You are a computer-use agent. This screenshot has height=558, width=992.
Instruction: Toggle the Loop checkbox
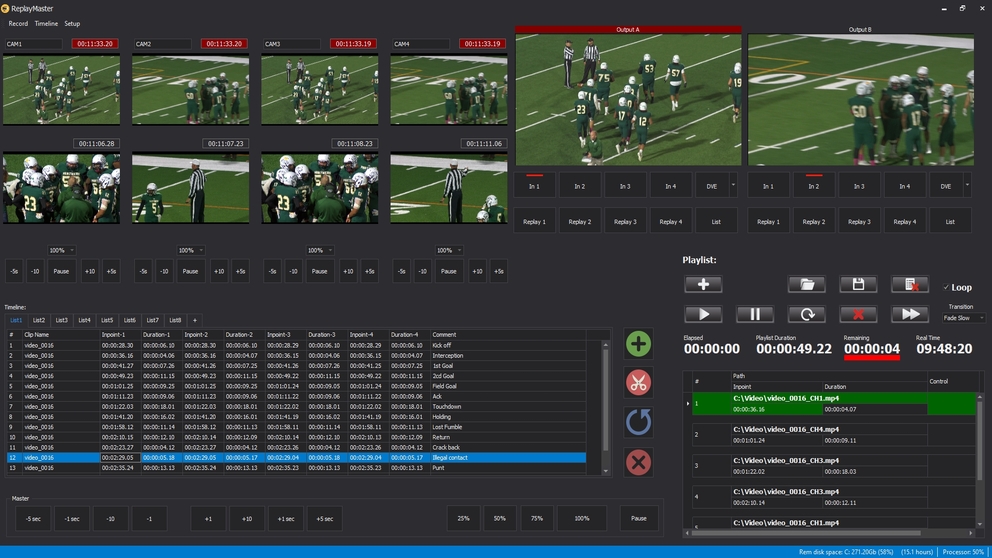[946, 287]
